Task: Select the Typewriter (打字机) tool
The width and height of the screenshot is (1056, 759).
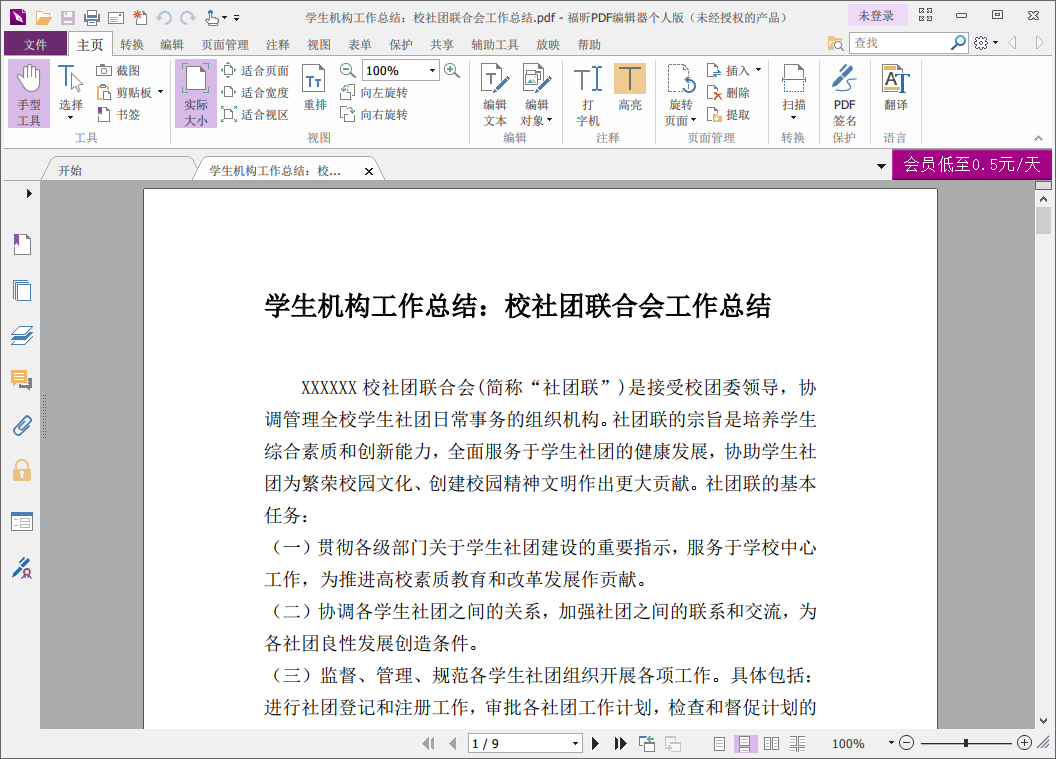Action: [588, 94]
